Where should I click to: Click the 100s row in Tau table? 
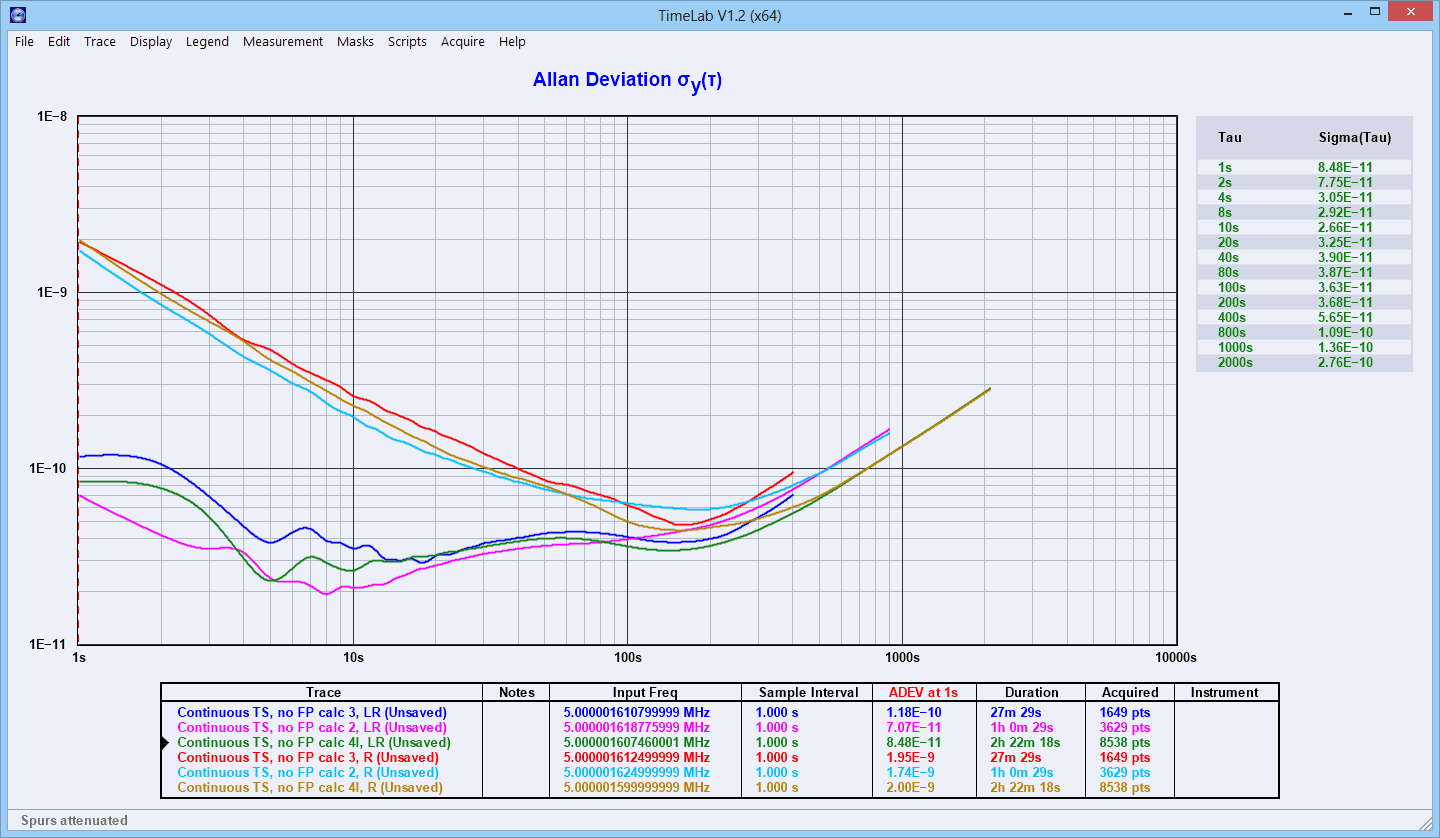pos(1304,287)
